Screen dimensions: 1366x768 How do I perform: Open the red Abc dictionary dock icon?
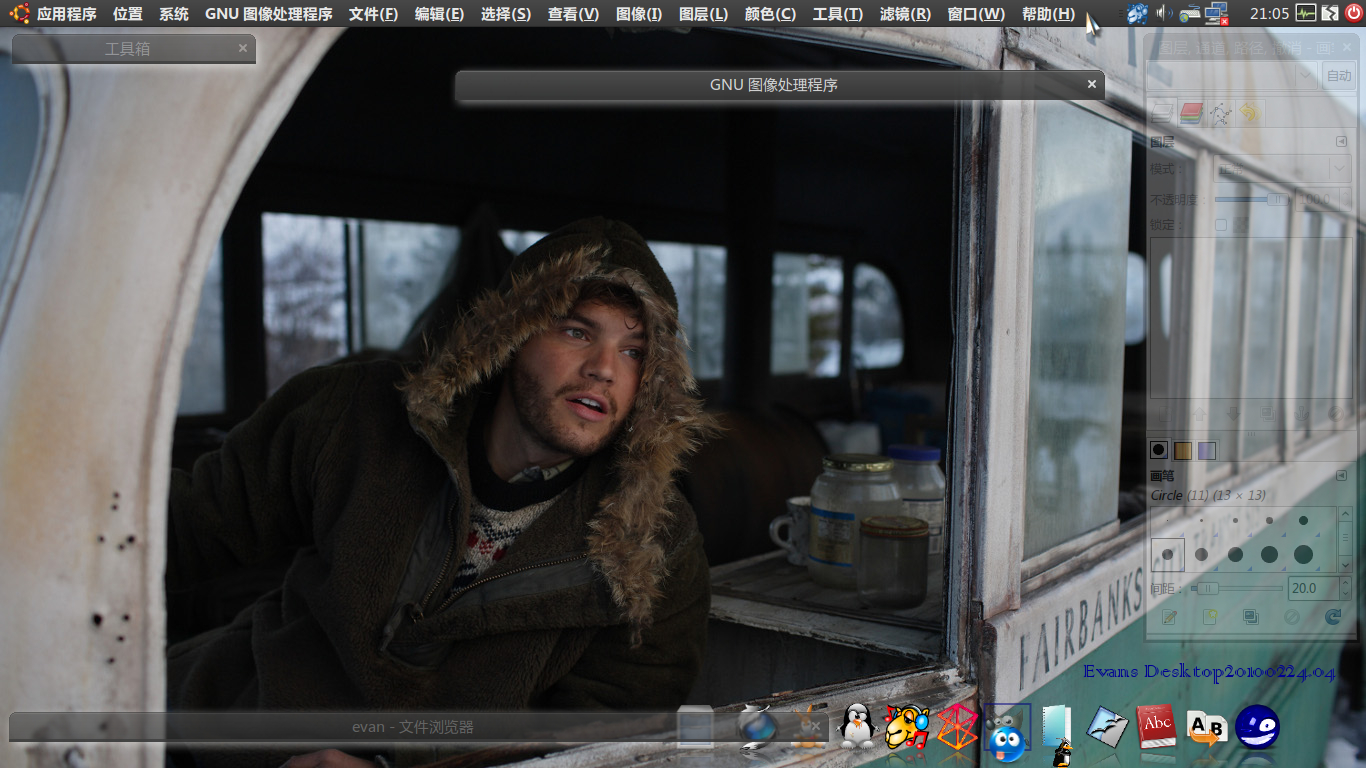1156,727
